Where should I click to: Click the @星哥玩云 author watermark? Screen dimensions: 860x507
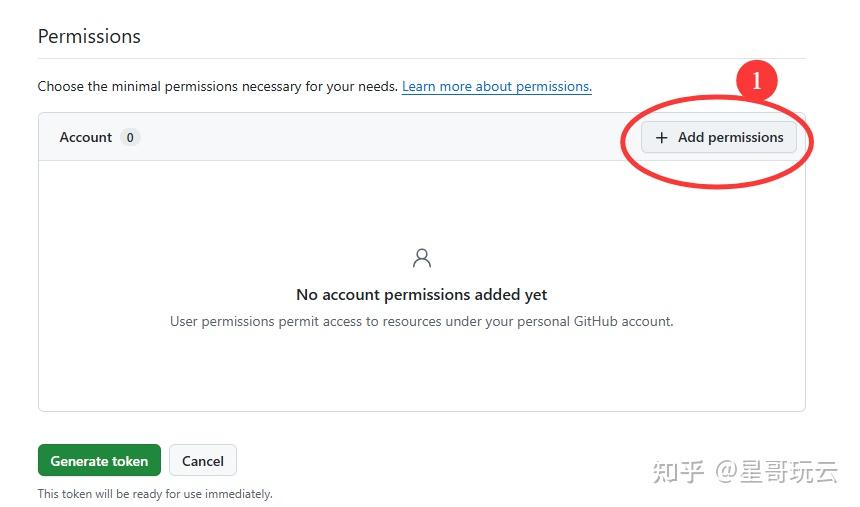tap(776, 471)
